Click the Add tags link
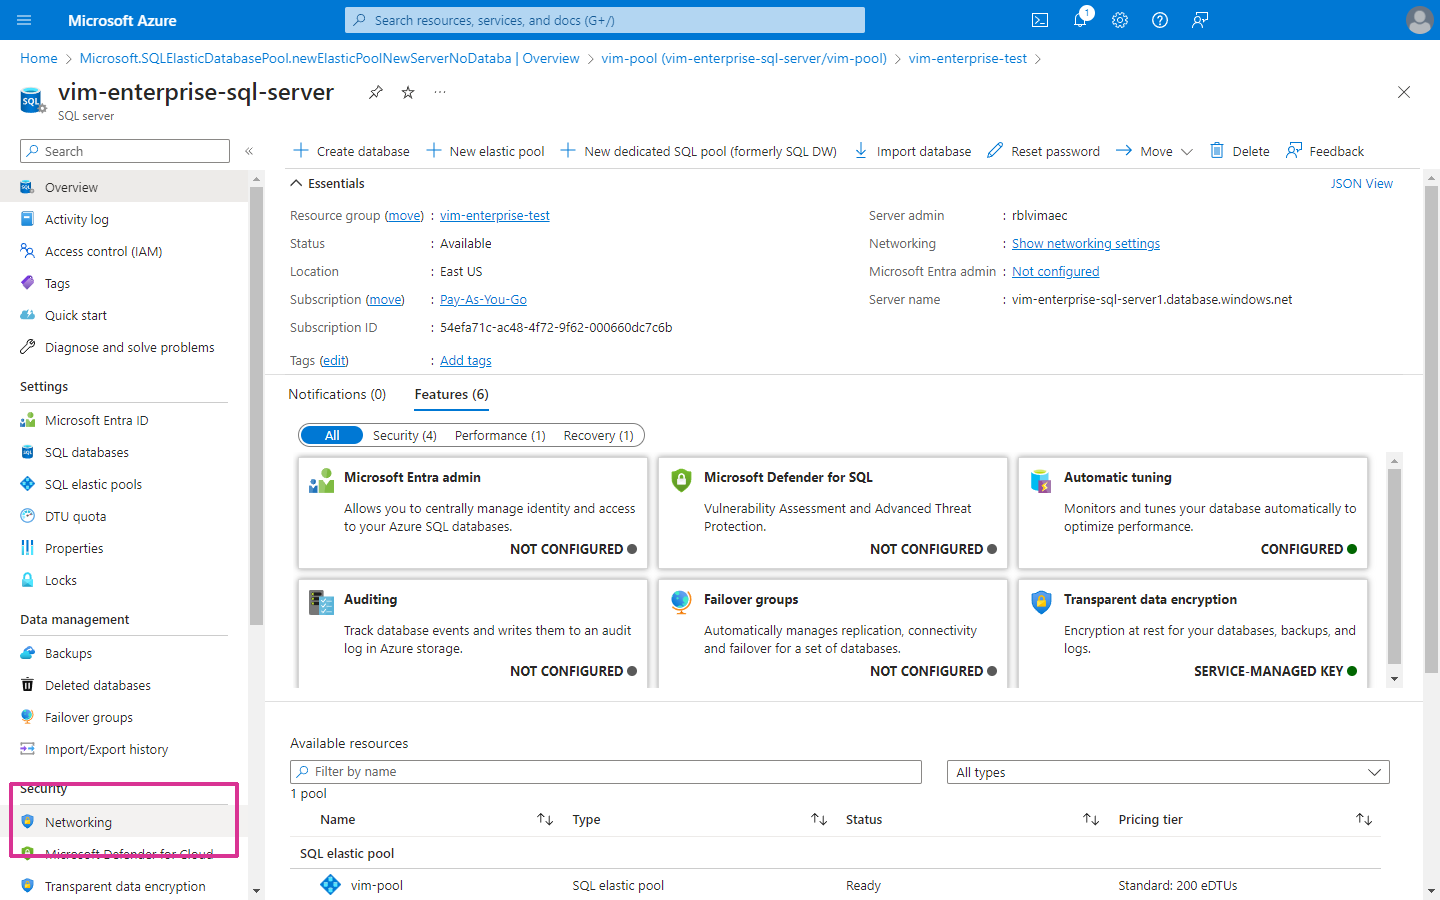Screen dimensions: 1440x900 click(466, 360)
